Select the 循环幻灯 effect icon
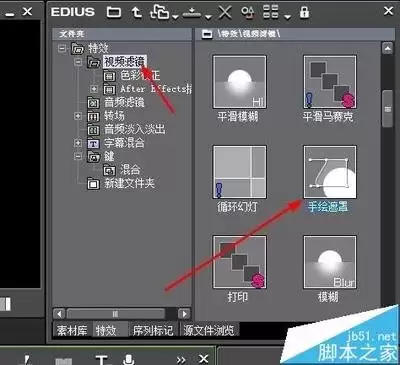This screenshot has height=365, width=400. click(x=239, y=172)
